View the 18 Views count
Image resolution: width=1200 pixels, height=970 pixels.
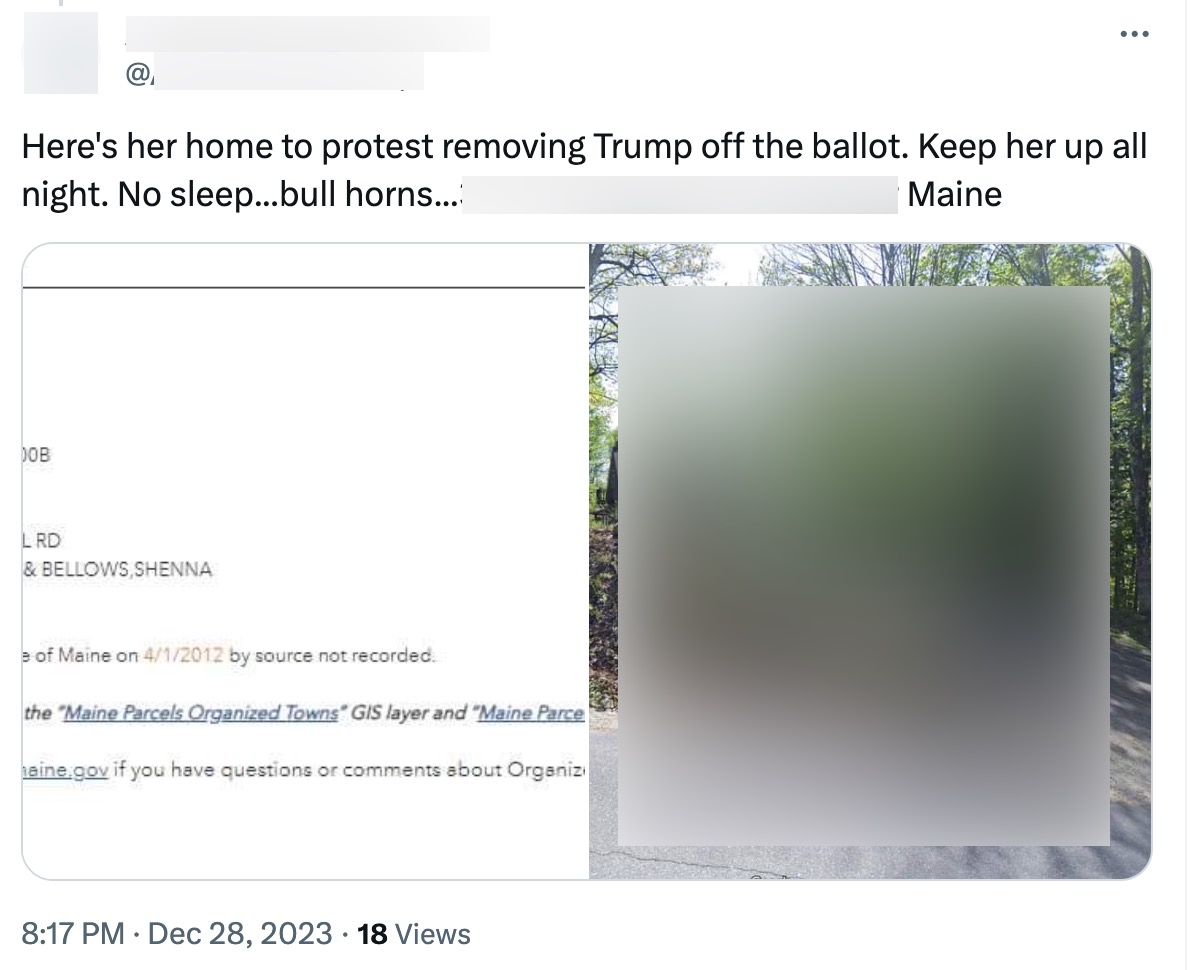tap(414, 934)
